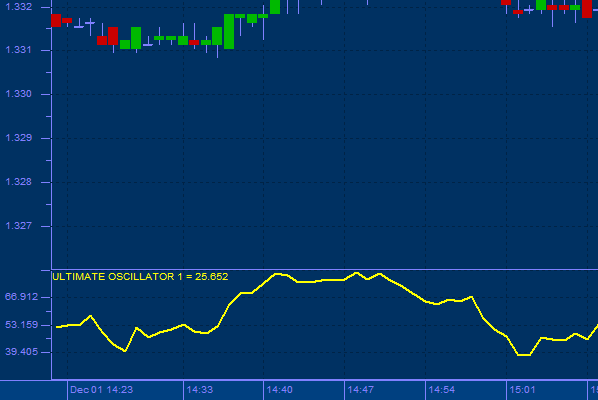Click the 14:54 time axis label

coord(442,390)
